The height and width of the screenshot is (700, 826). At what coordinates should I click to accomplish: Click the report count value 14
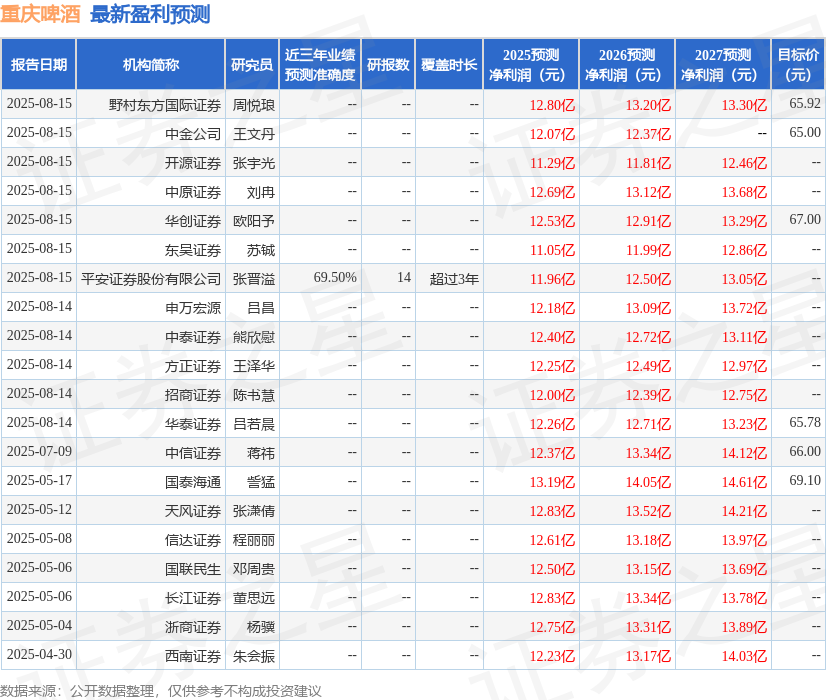tap(404, 277)
